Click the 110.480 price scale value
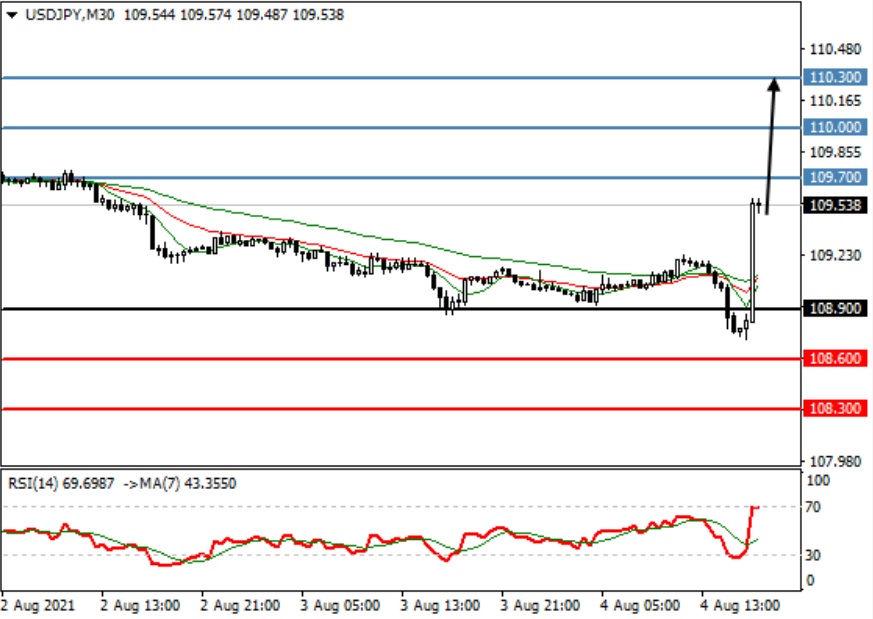The height and width of the screenshot is (619, 873). click(x=835, y=50)
